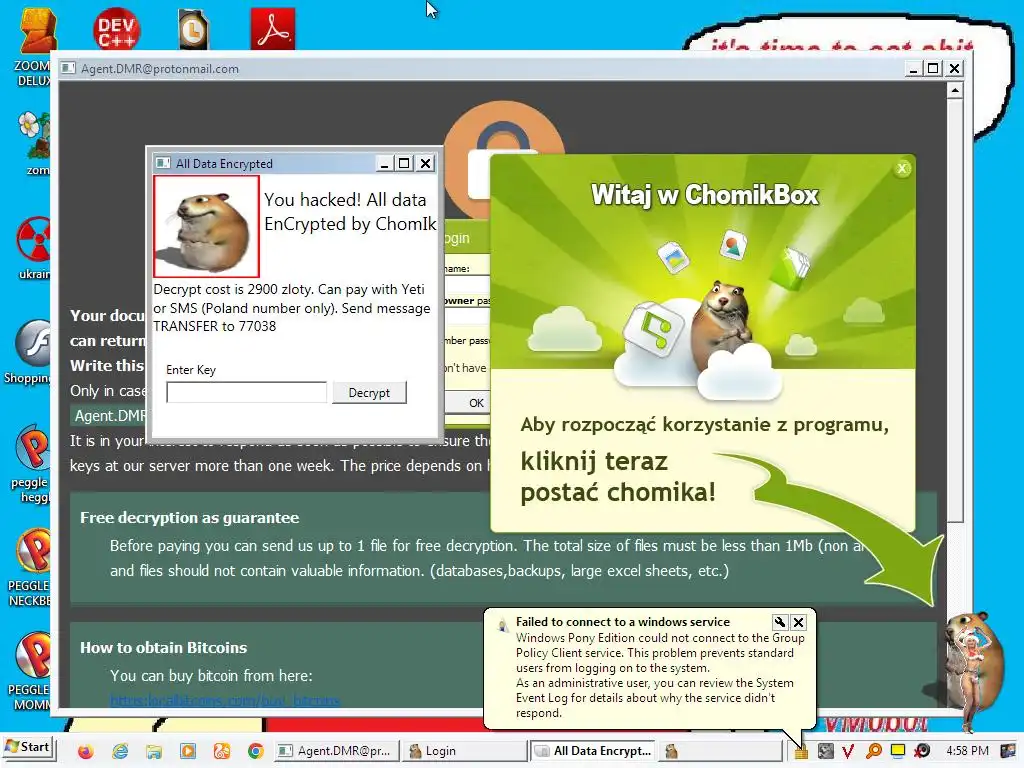Switch to the Agent.DMR@pr... taskbar window
The width and height of the screenshot is (1024, 768).
pos(336,751)
